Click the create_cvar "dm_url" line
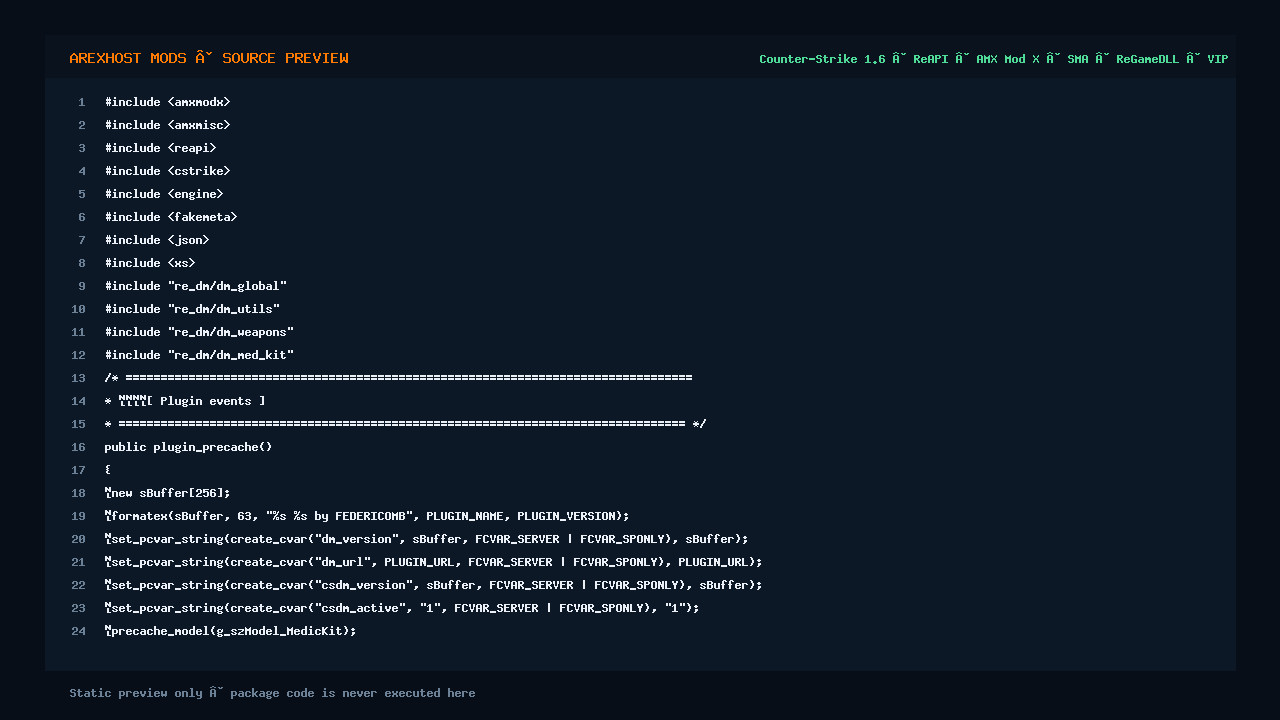 (433, 562)
